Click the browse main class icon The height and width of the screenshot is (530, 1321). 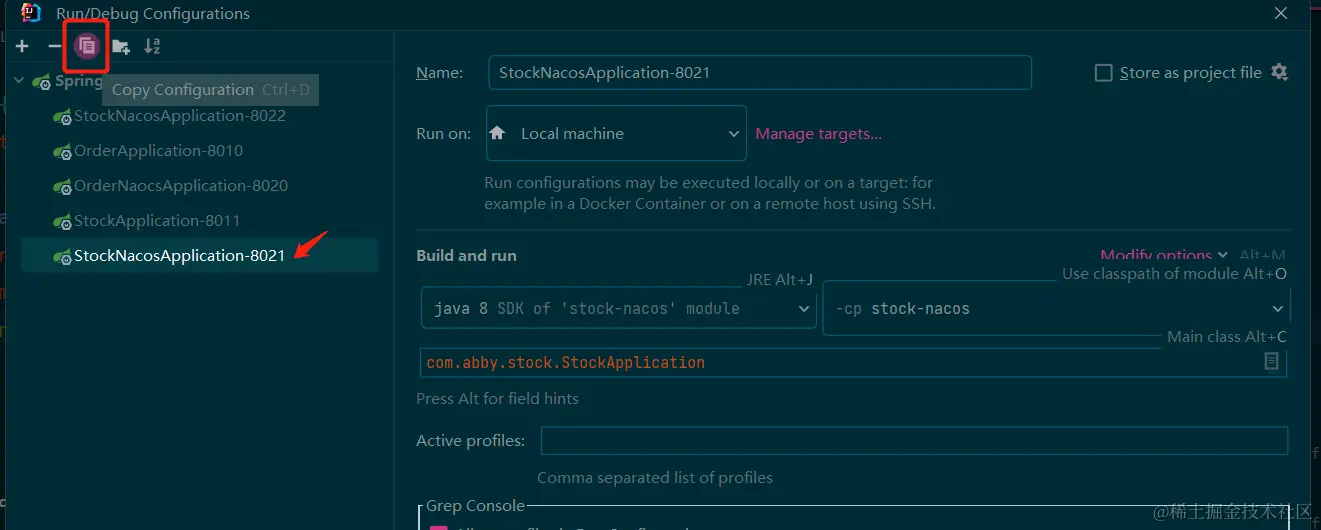[1271, 362]
